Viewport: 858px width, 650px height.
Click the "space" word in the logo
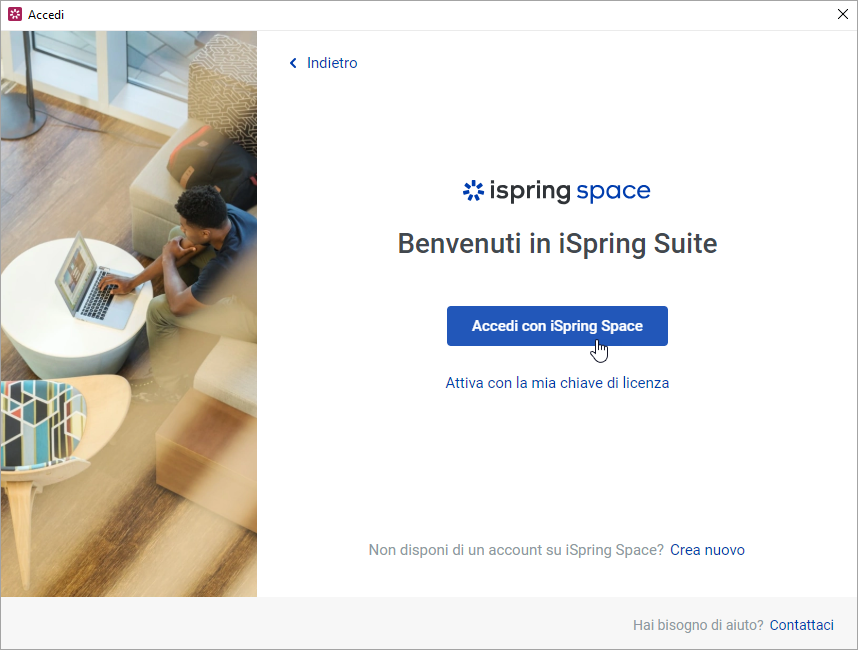(613, 191)
